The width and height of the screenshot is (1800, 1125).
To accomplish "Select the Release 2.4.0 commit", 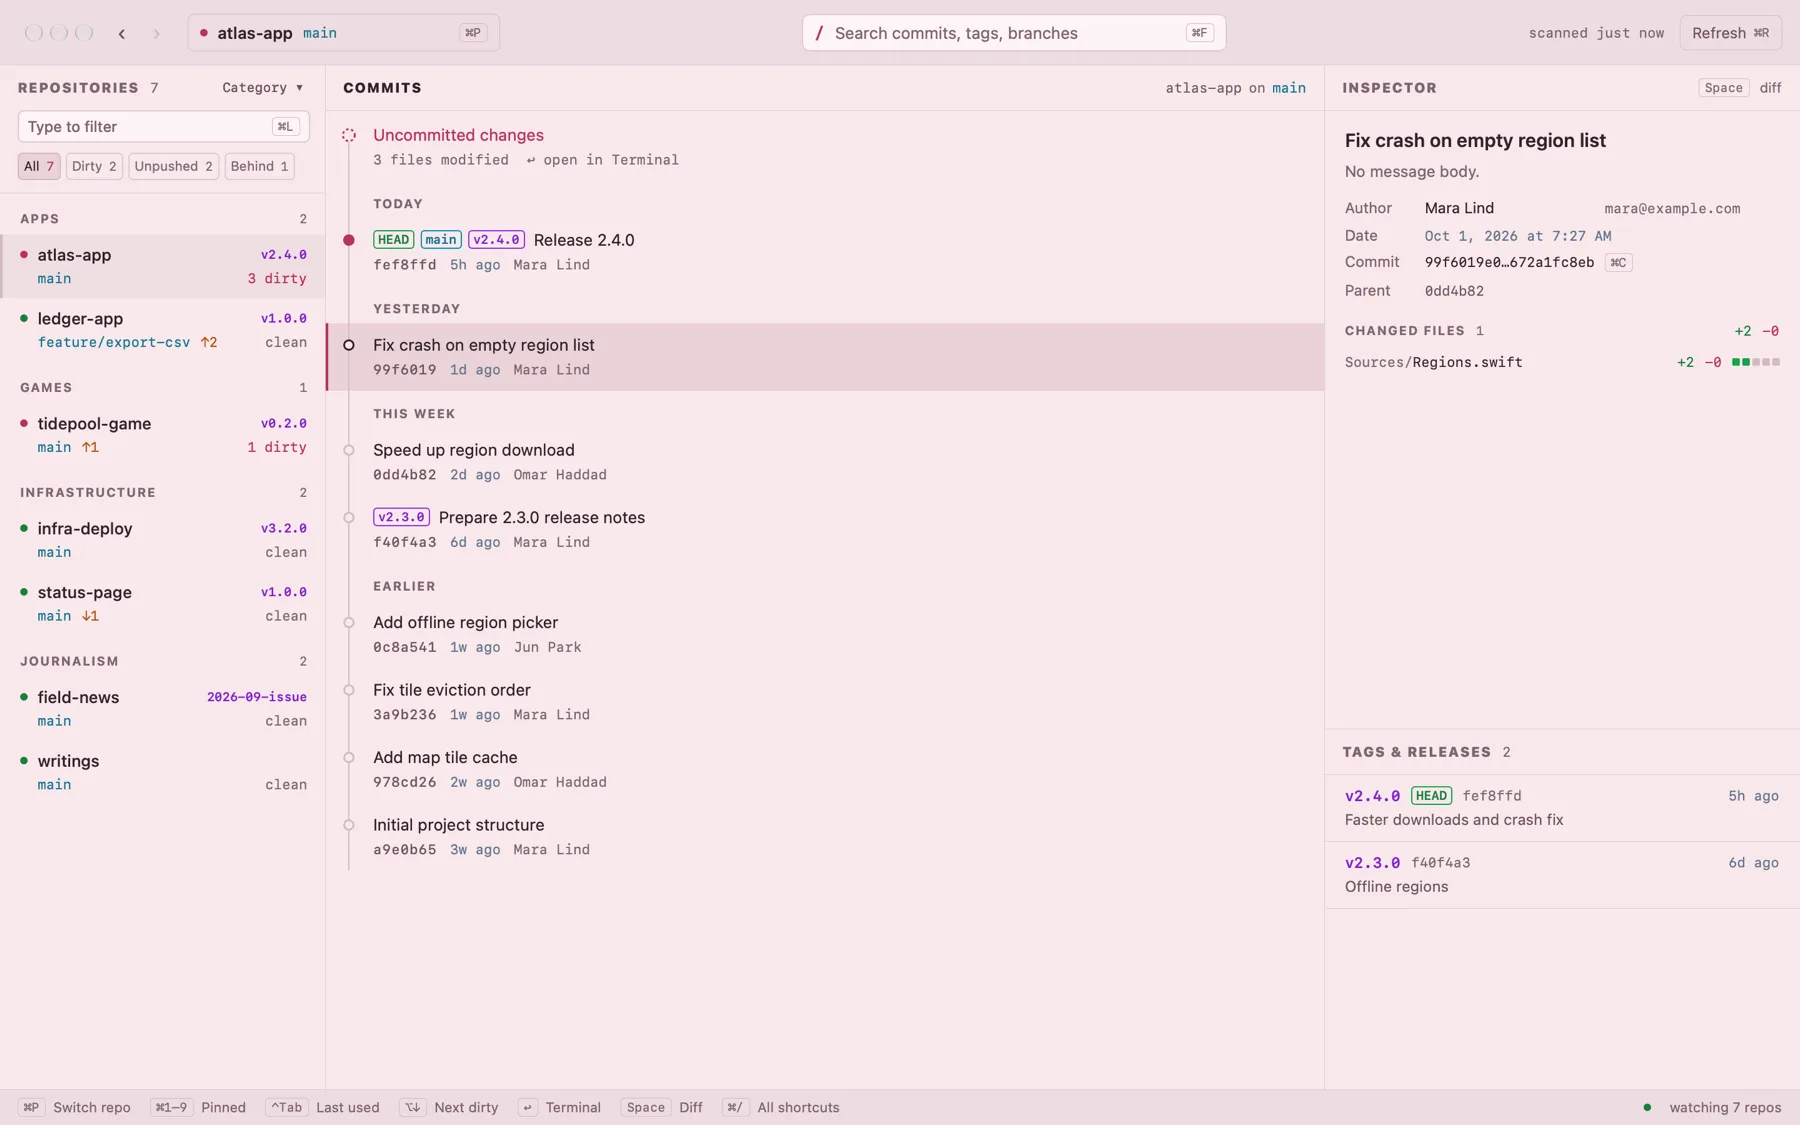I will coord(826,252).
